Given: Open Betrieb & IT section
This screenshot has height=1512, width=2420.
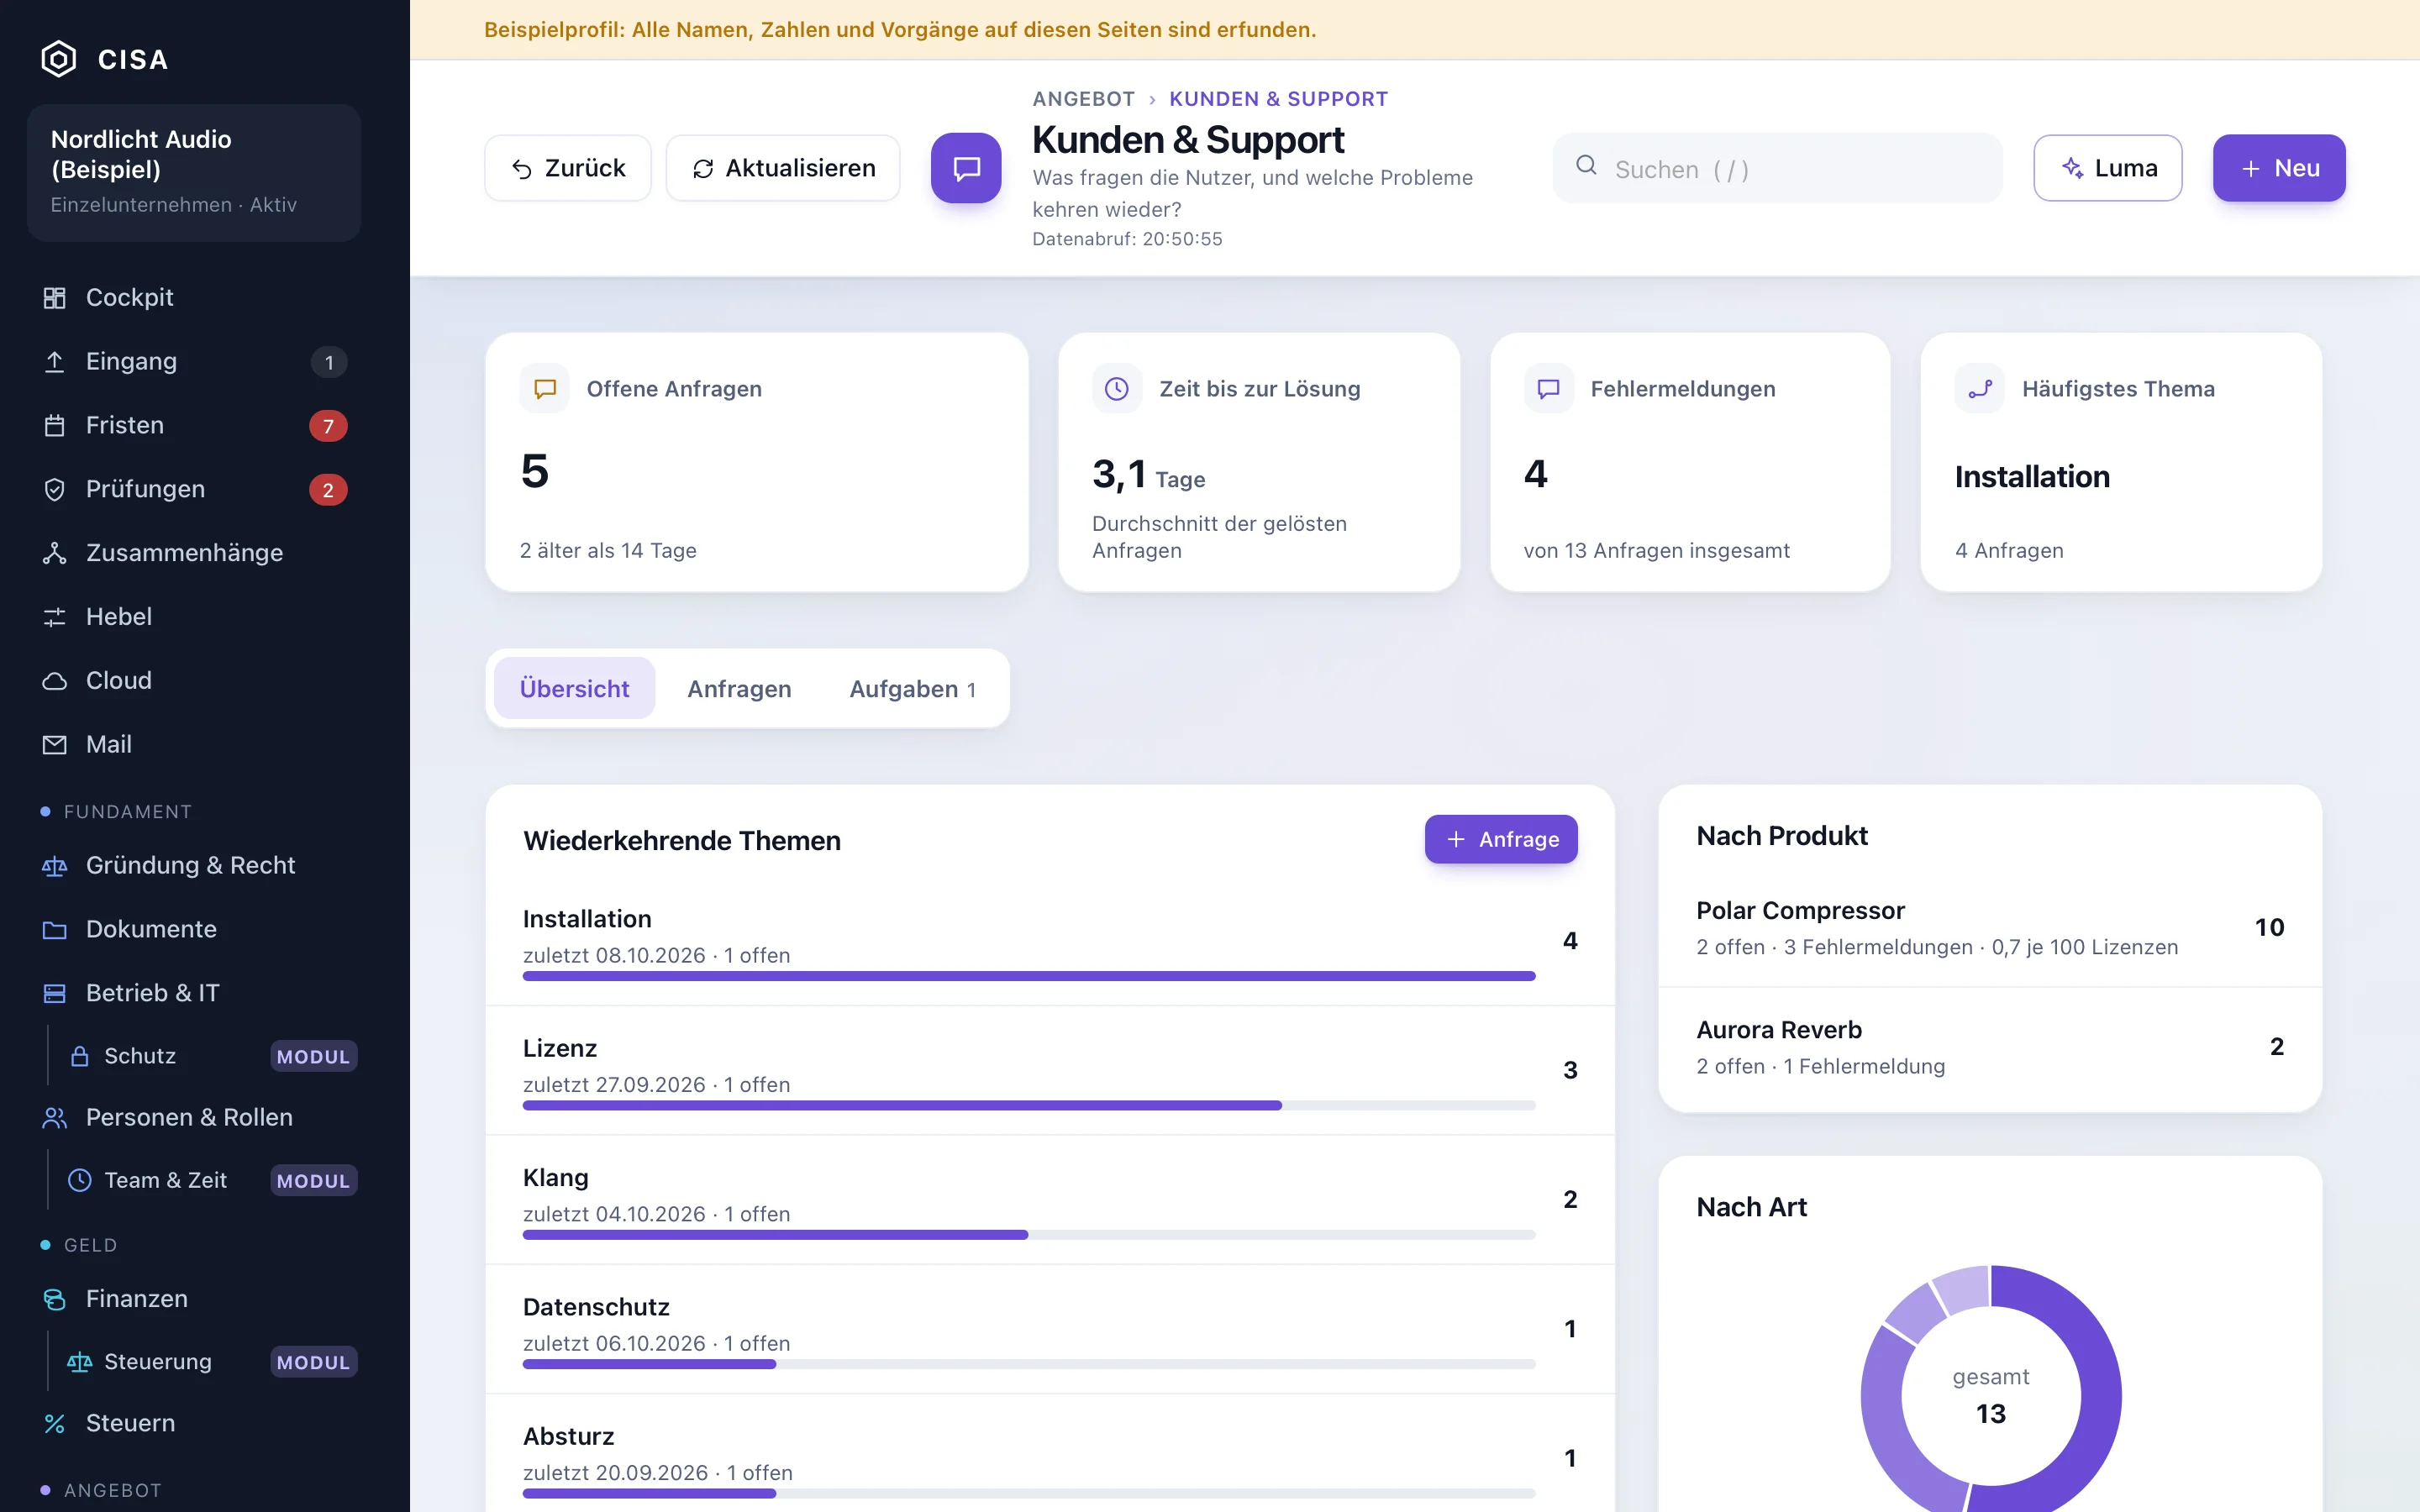Looking at the screenshot, I should coord(194,993).
